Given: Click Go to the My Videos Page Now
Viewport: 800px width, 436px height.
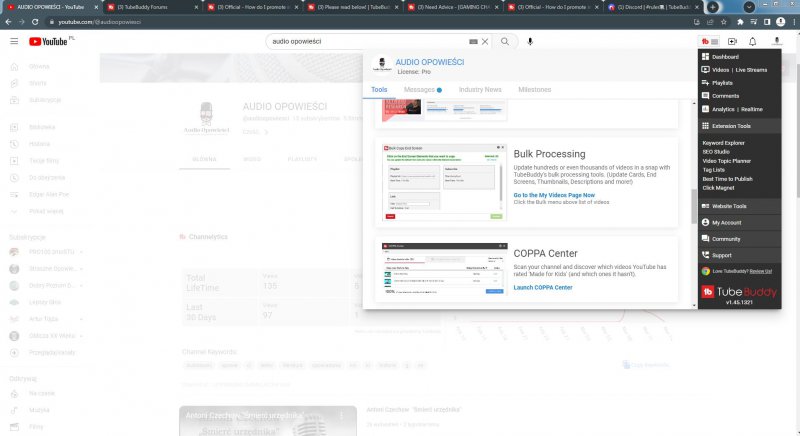Looking at the screenshot, I should 568,195.
